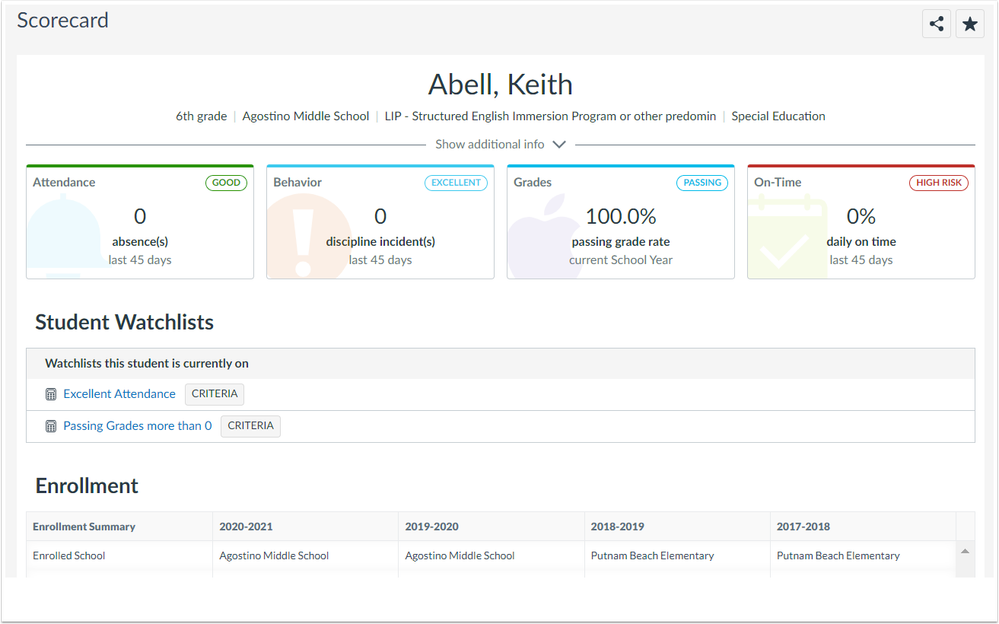Viewport: 999px width, 624px height.
Task: Click the 0% daily on time value
Action: tap(861, 217)
